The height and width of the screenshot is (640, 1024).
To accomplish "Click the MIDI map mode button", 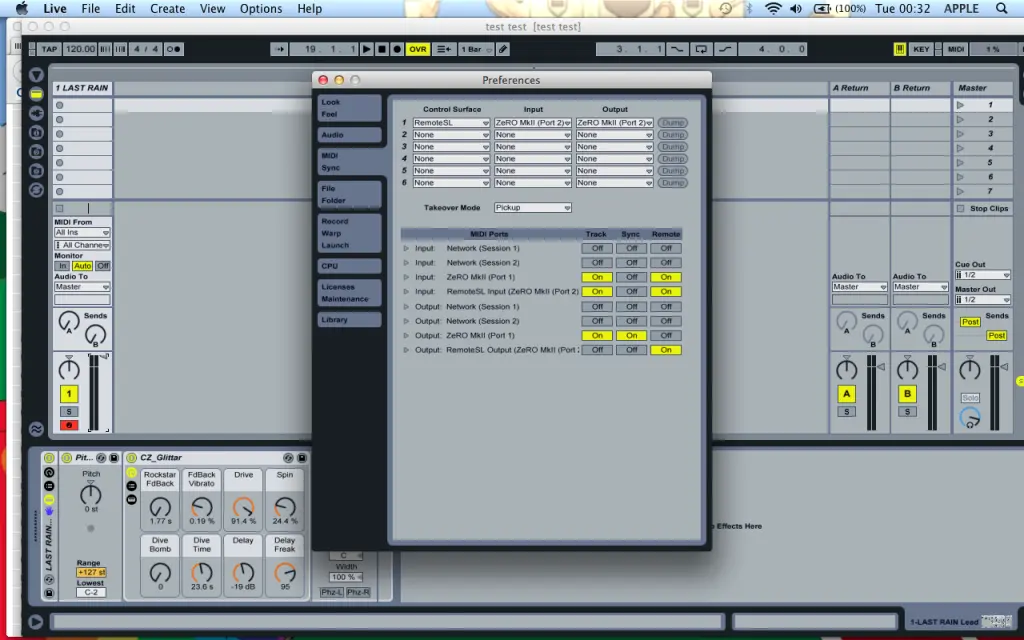I will 955,49.
